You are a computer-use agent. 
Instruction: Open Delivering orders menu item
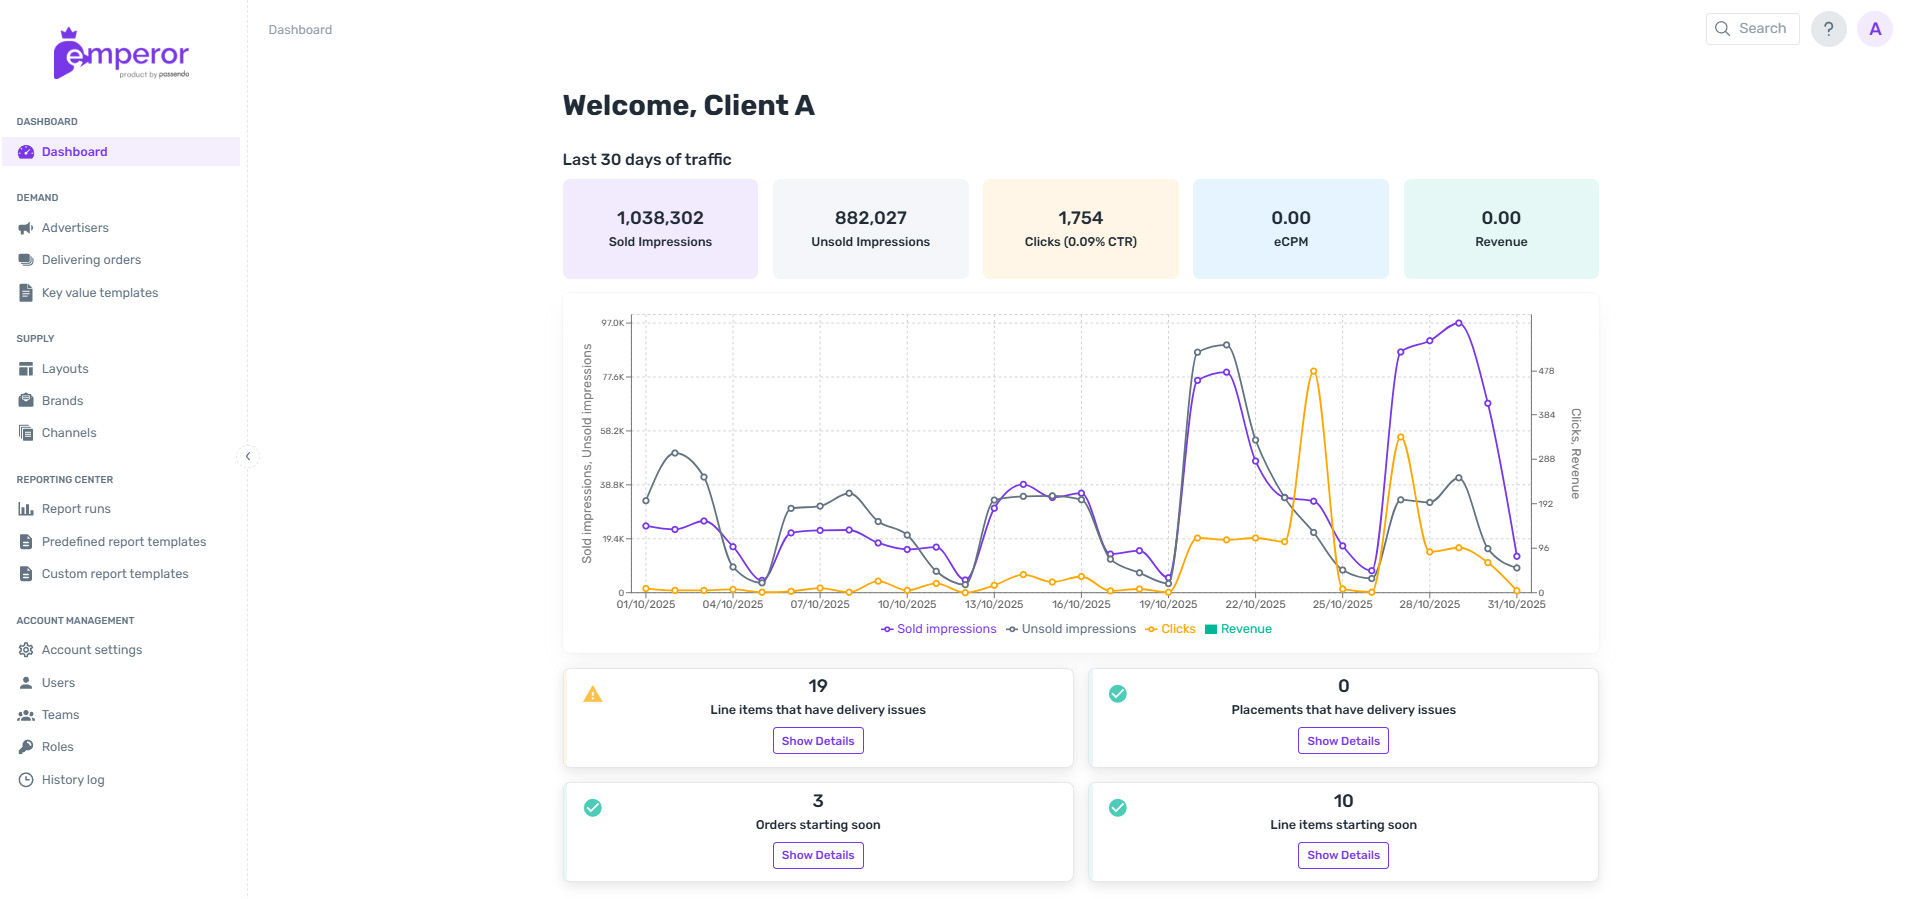click(x=91, y=260)
